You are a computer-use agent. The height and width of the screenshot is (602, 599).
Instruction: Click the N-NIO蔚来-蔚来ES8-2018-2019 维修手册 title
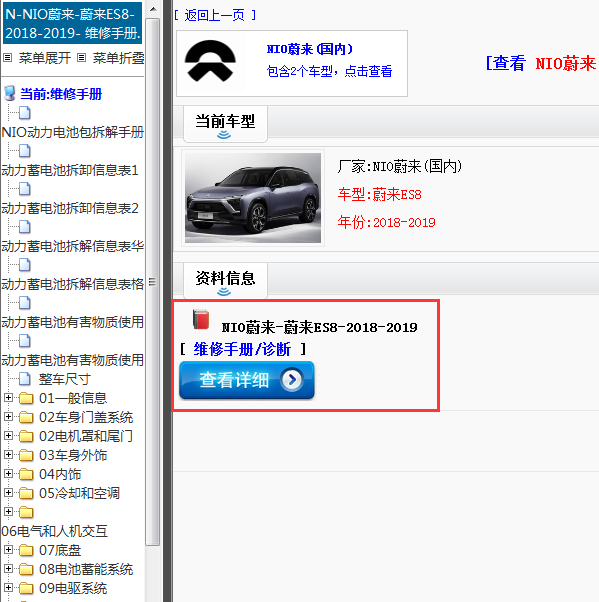73,23
